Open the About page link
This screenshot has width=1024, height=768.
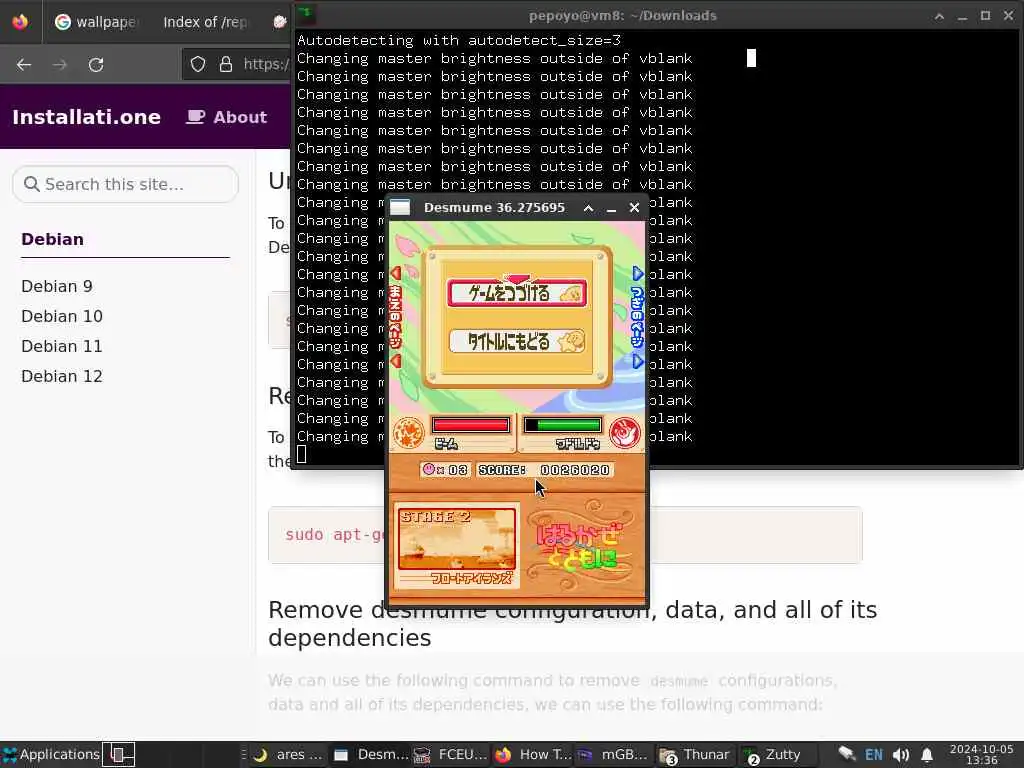point(227,117)
